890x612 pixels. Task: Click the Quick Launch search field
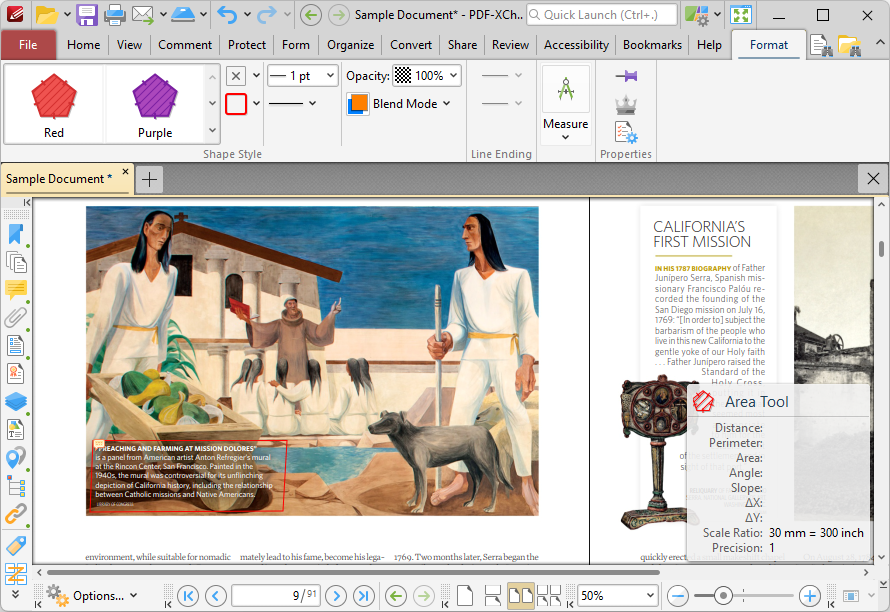coord(602,15)
